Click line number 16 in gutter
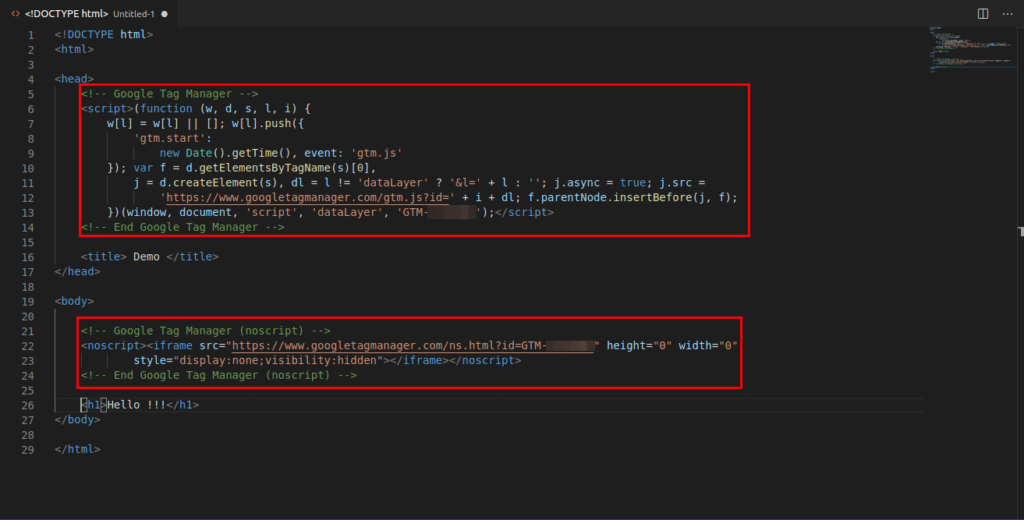Screen dimensions: 1024x520 click(28, 257)
